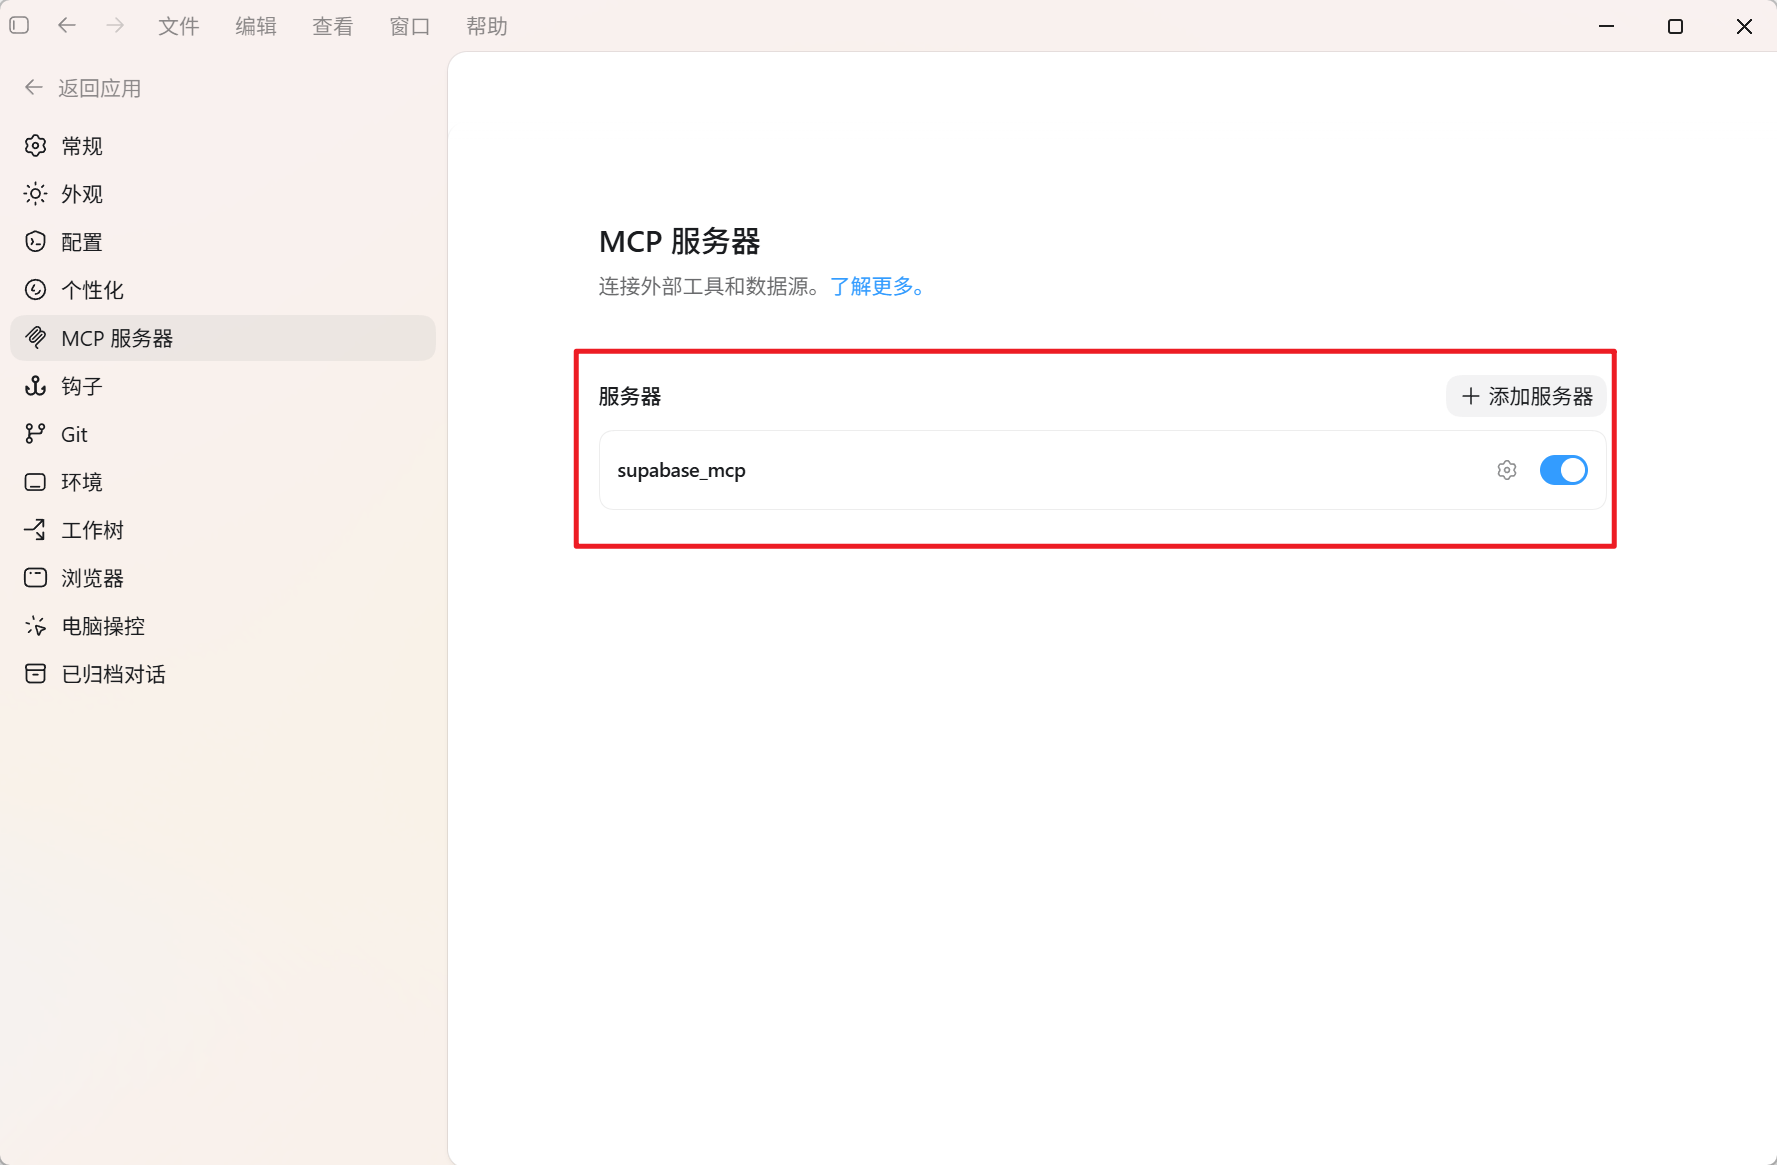Select the 环境 settings label
This screenshot has height=1165, width=1777.
tap(82, 482)
